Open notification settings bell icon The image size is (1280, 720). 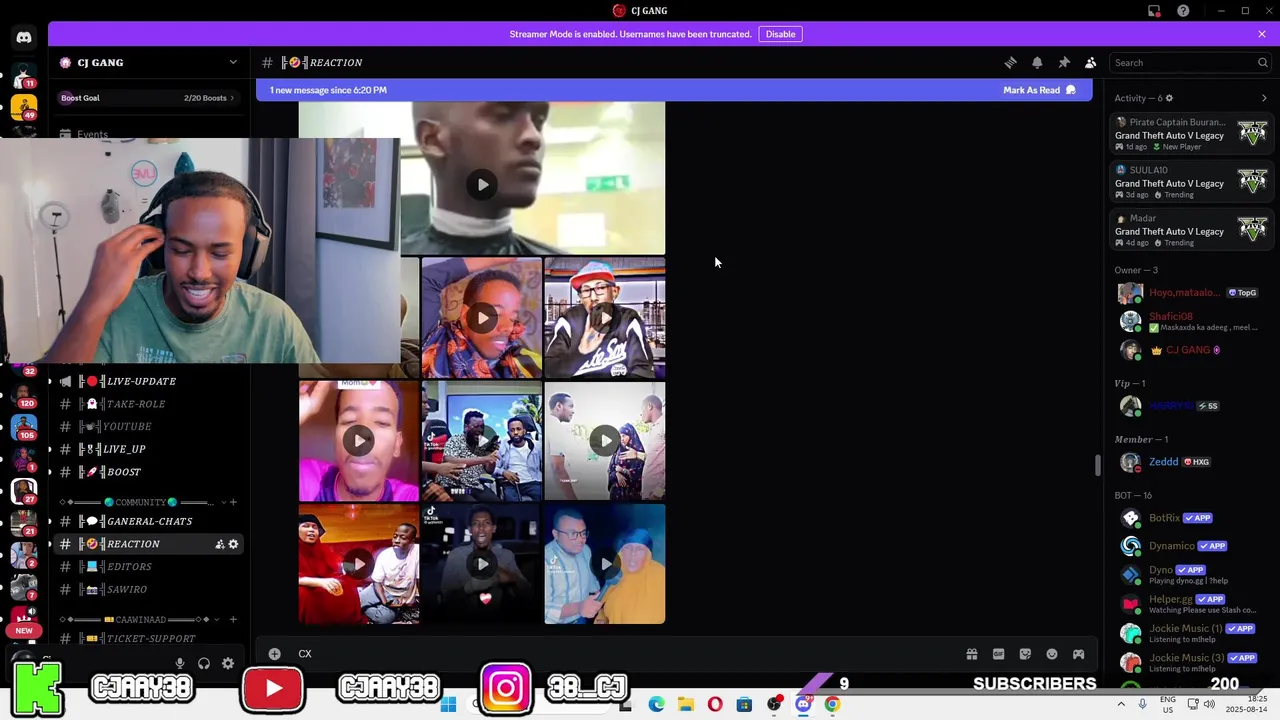pyautogui.click(x=1037, y=62)
